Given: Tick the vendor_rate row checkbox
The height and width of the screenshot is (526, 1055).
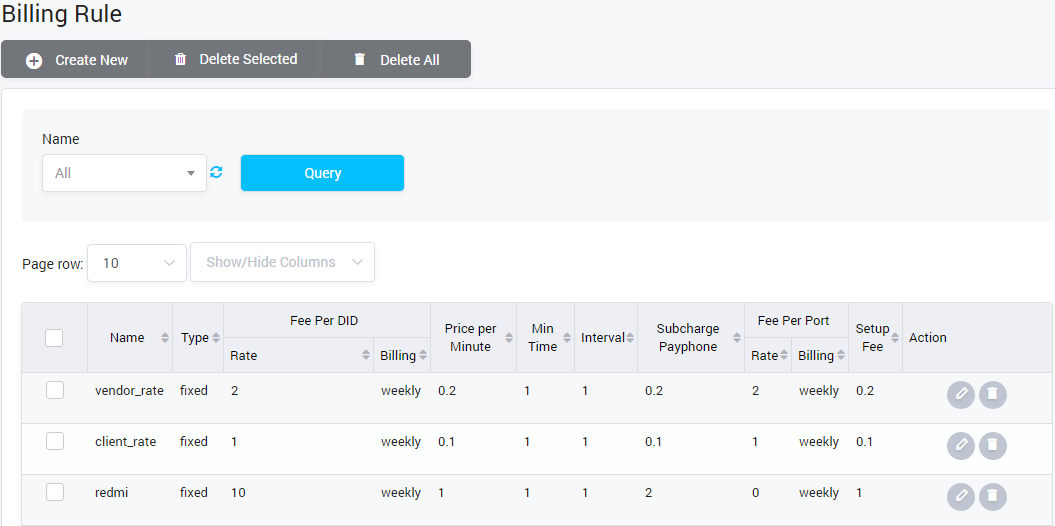Looking at the screenshot, I should pyautogui.click(x=55, y=390).
